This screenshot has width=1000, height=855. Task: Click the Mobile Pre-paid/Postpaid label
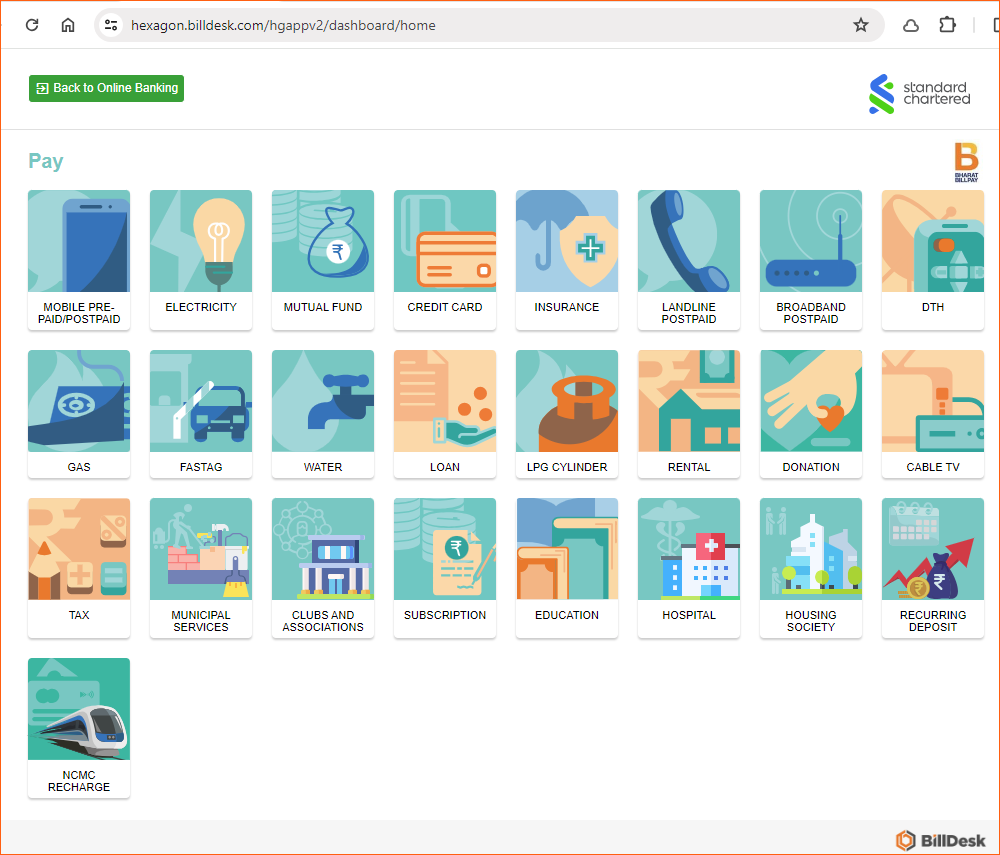(81, 313)
